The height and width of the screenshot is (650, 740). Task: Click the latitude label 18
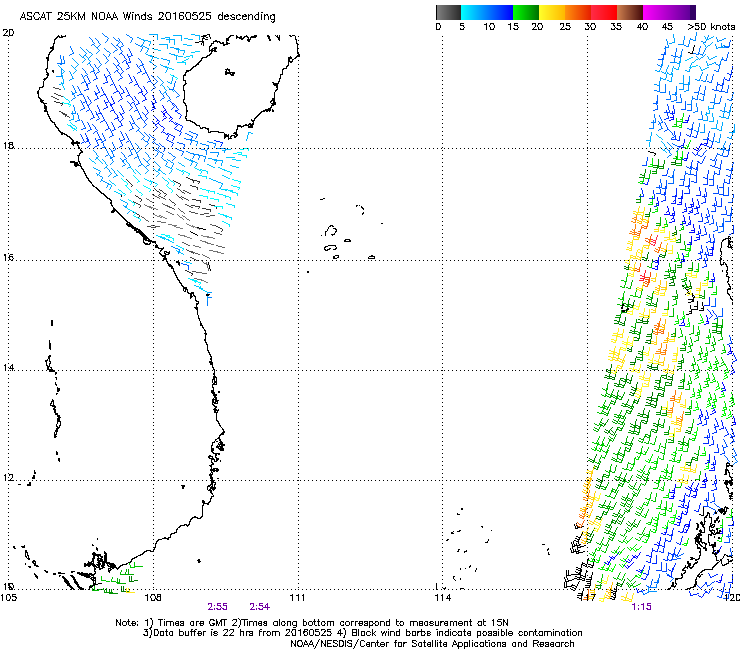(8, 145)
